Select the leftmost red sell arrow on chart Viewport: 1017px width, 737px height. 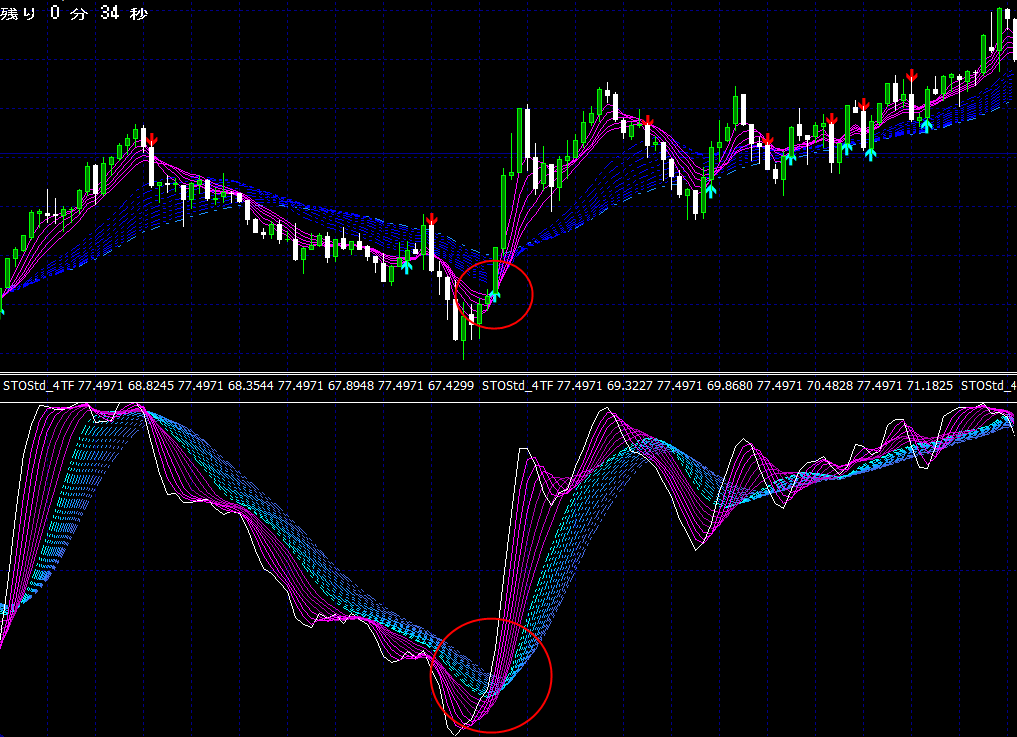(x=152, y=139)
